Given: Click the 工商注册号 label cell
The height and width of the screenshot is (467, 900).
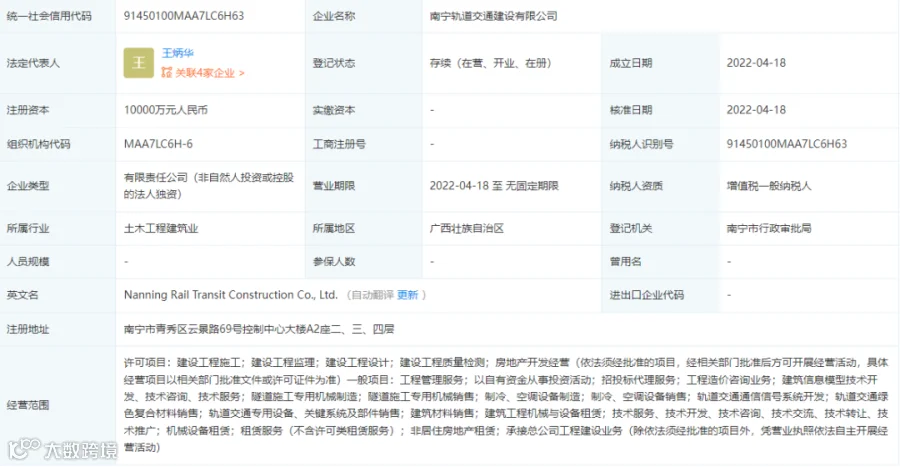Looking at the screenshot, I should [364, 144].
